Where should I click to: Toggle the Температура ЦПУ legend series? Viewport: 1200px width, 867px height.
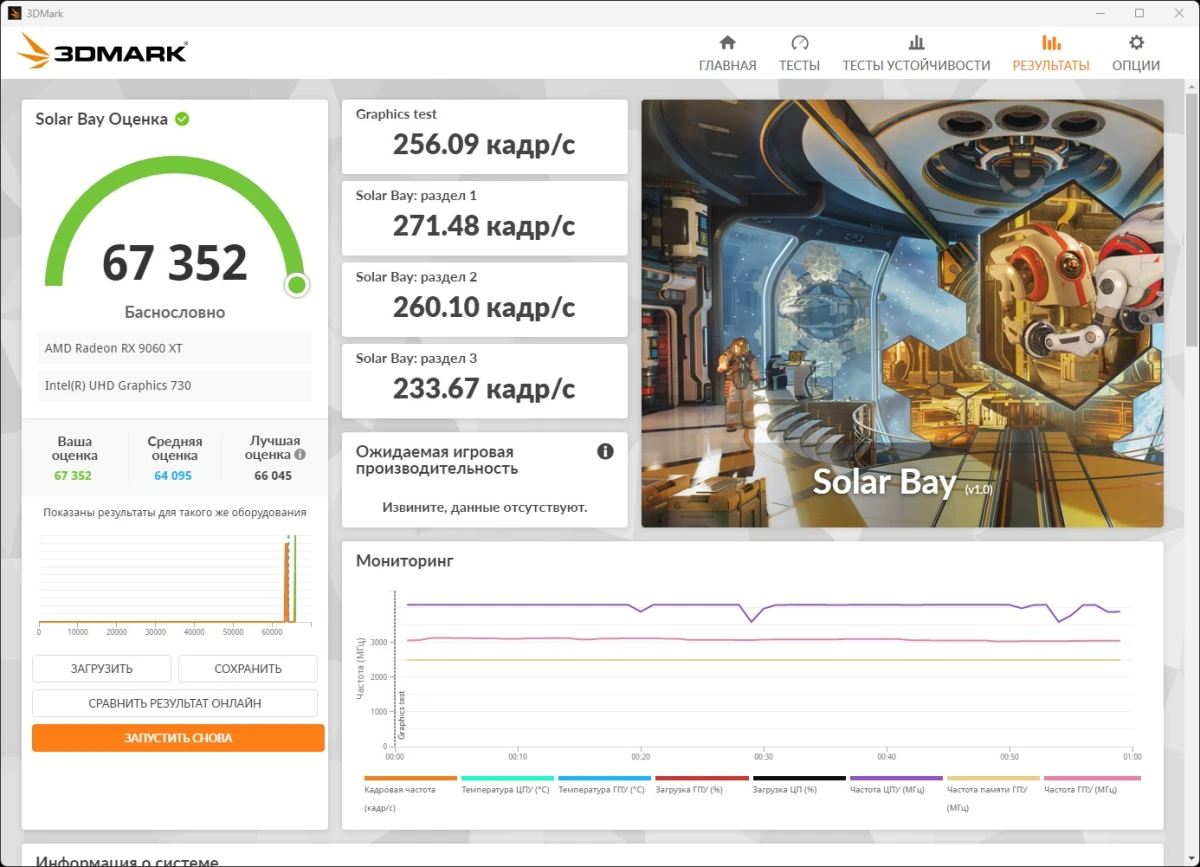coord(505,789)
